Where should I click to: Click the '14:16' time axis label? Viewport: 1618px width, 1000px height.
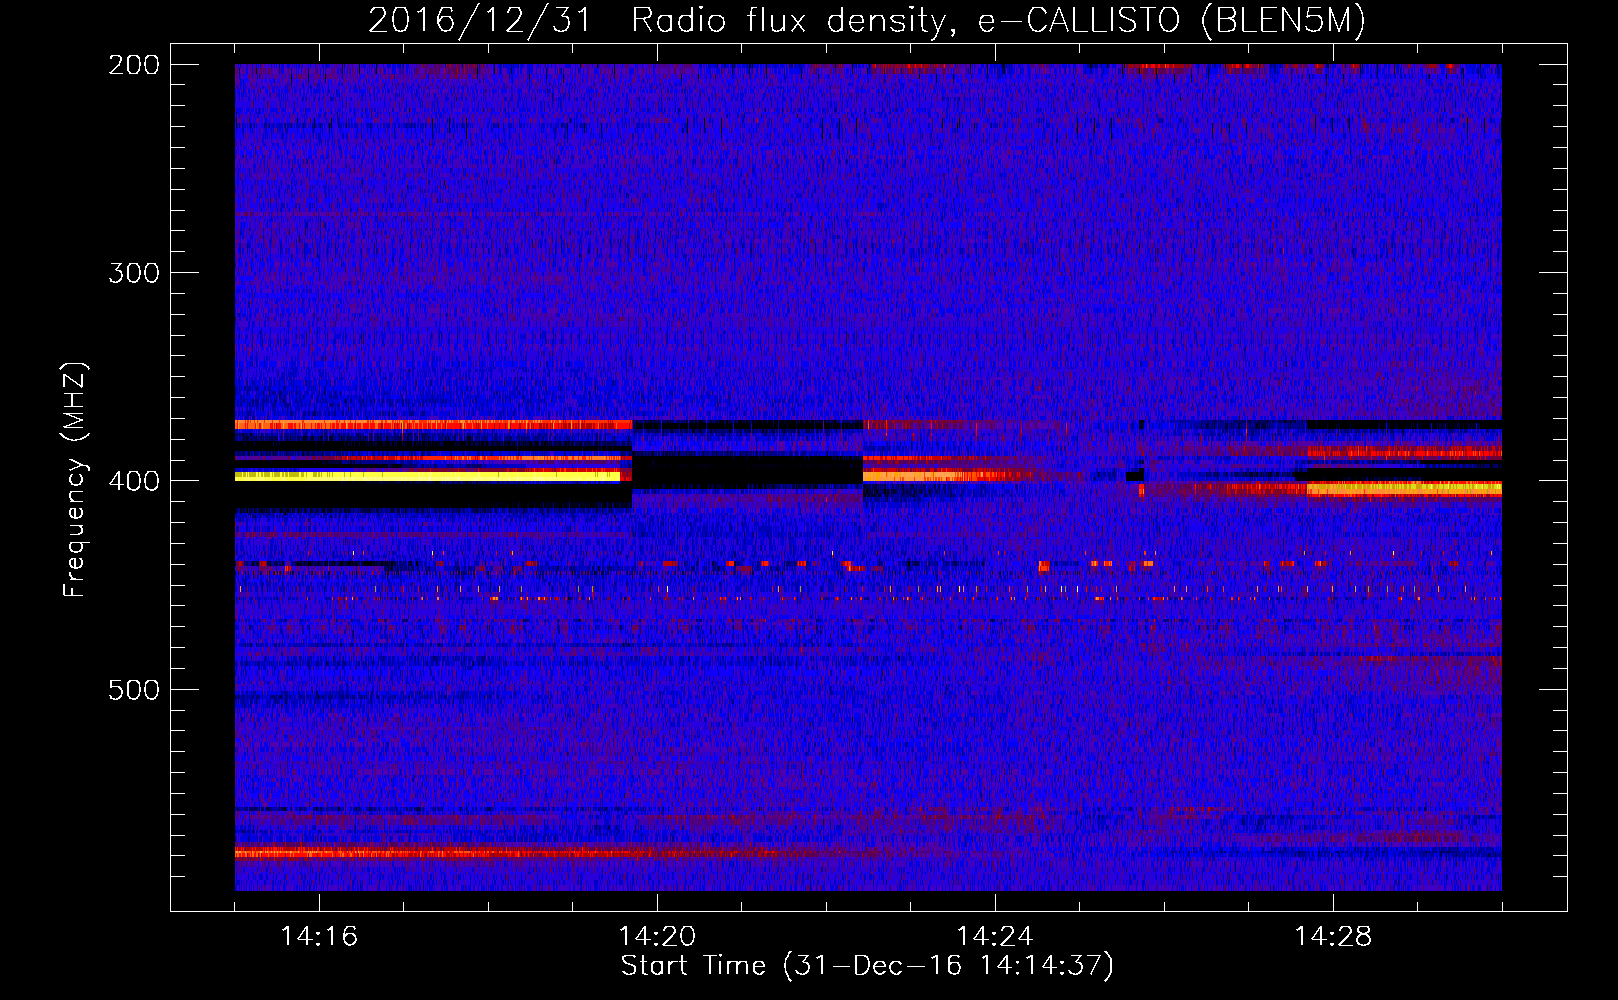319,937
